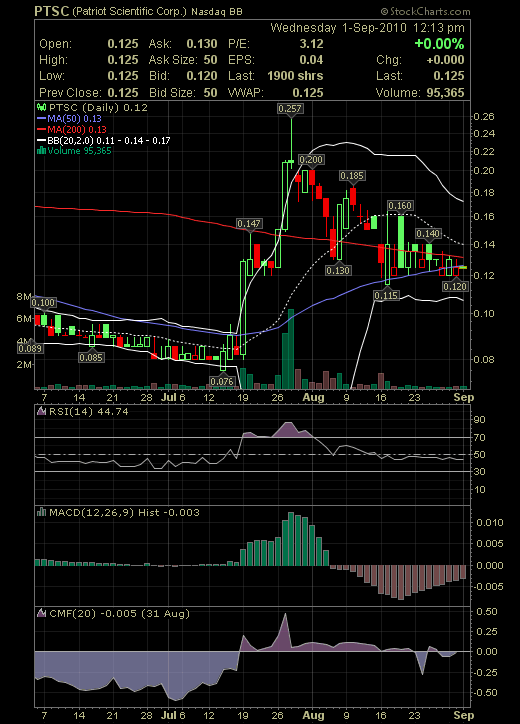Click the MACD(12,26,9) Hist -0.003 label
520x724 pixels.
point(124,513)
